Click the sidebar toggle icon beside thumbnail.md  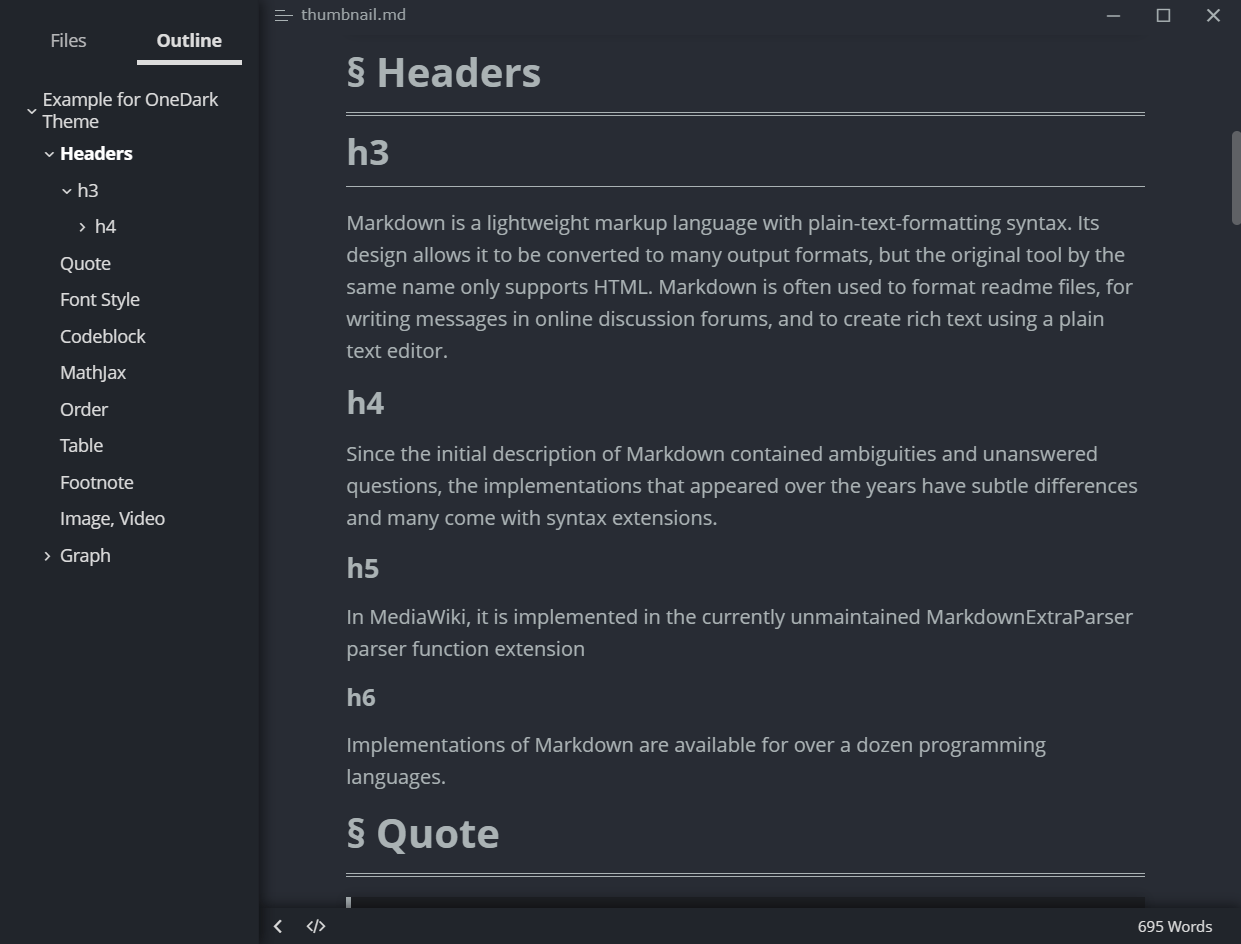283,15
